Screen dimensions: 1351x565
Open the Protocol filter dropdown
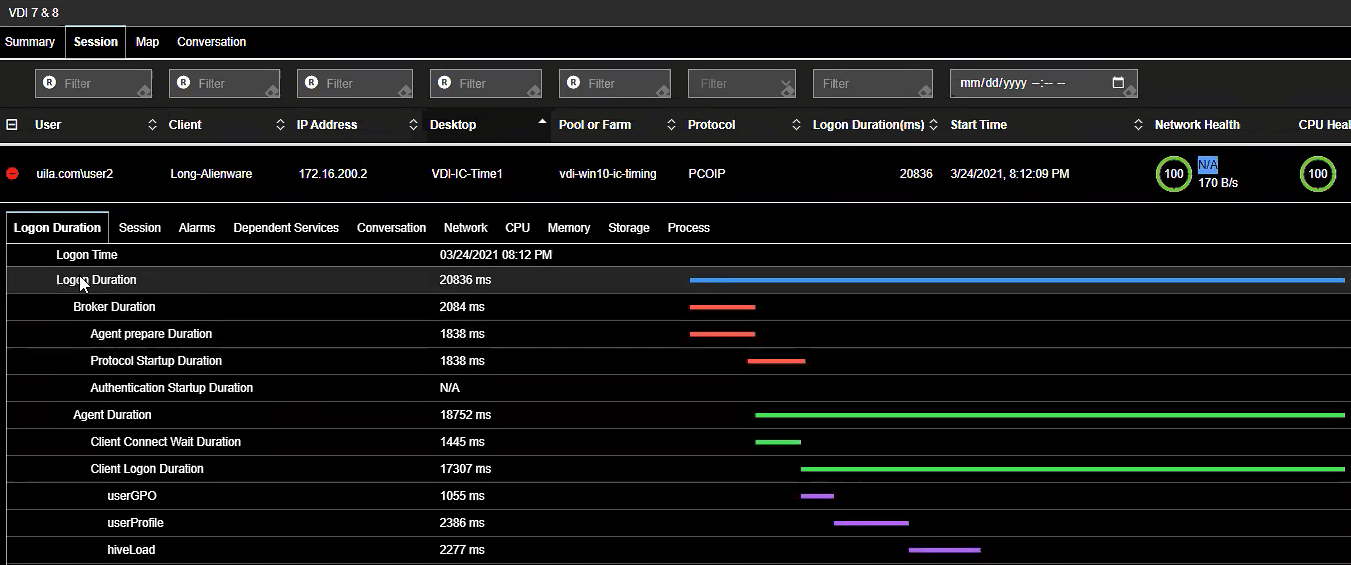(x=741, y=84)
